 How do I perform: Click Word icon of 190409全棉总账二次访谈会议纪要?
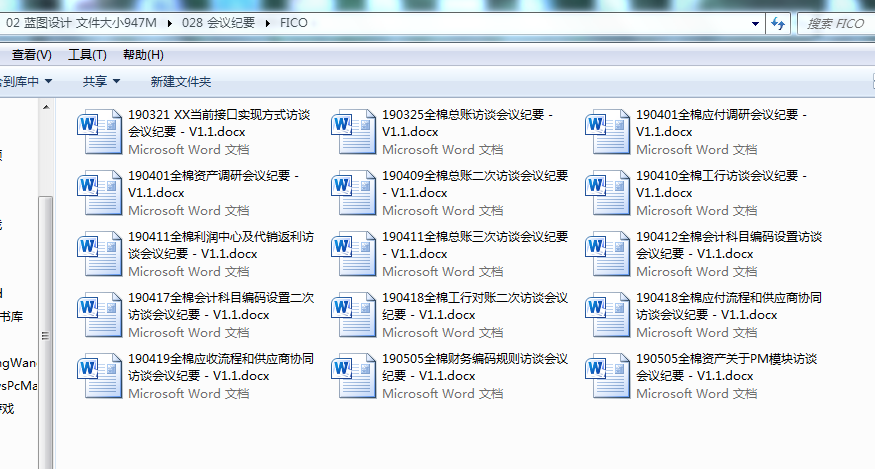[353, 193]
